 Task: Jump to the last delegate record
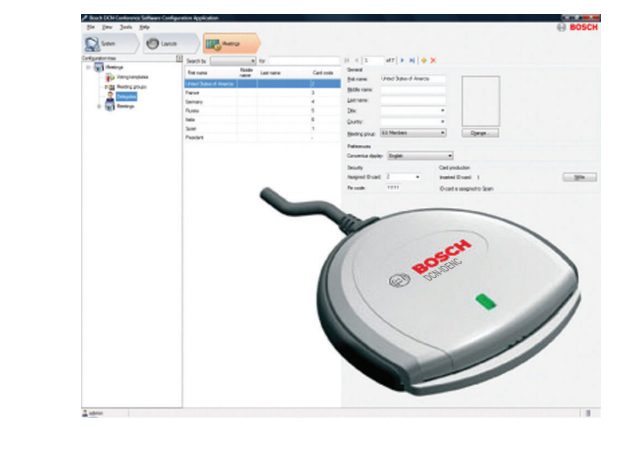[x=411, y=61]
